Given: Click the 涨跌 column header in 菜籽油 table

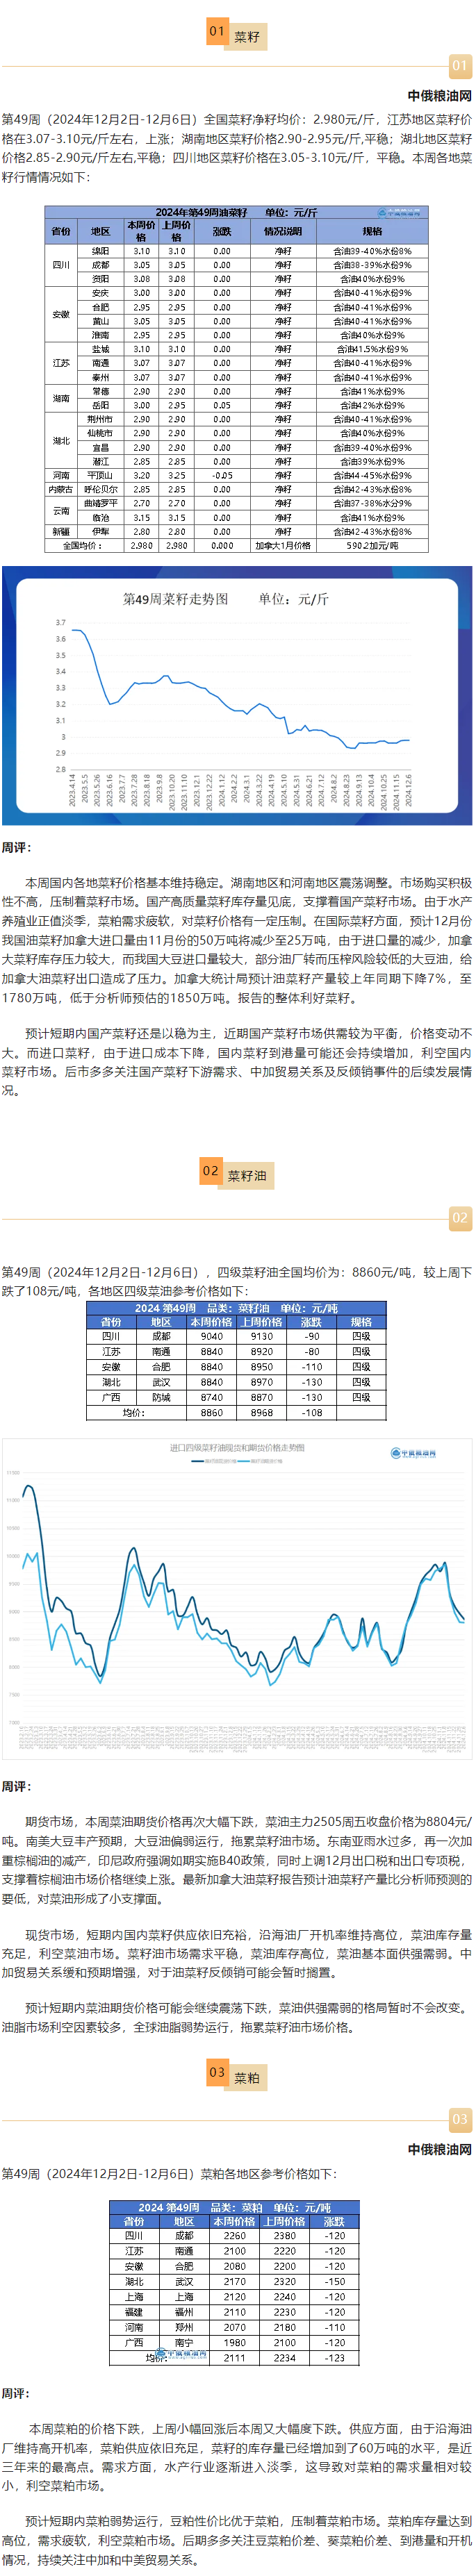Looking at the screenshot, I should (312, 1321).
